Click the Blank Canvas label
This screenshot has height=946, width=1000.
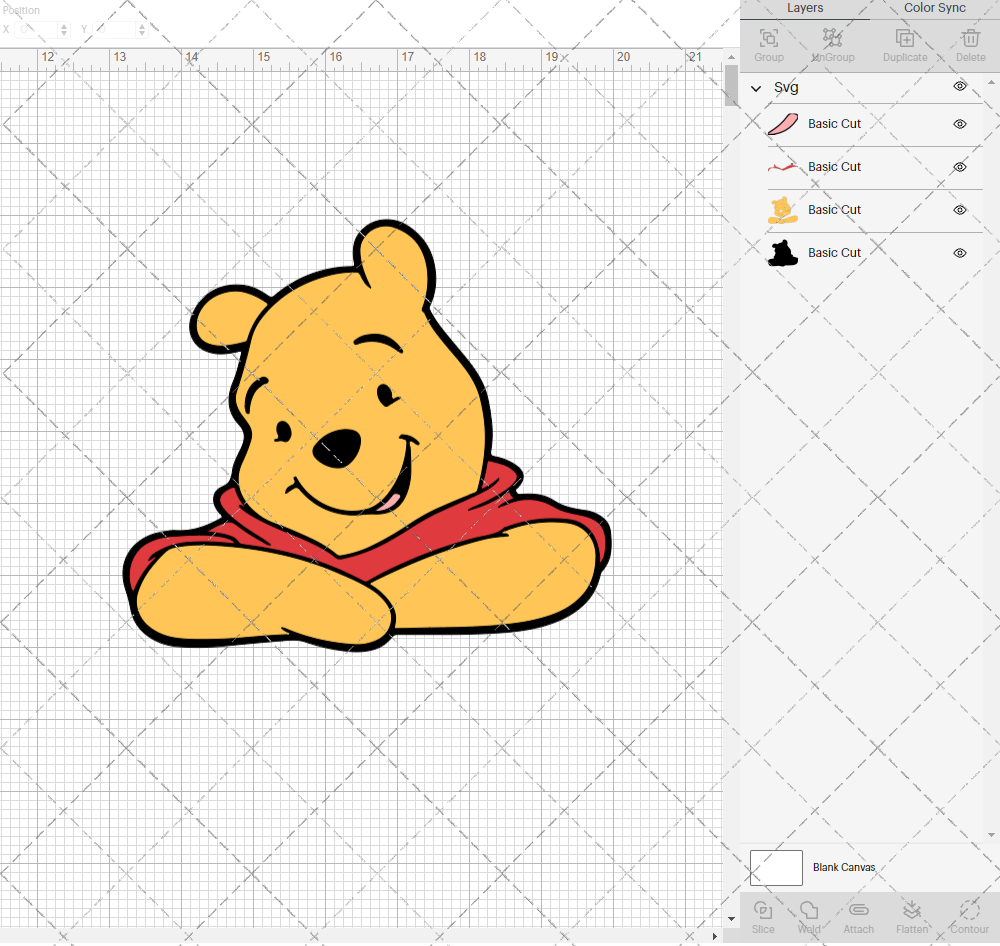click(844, 868)
